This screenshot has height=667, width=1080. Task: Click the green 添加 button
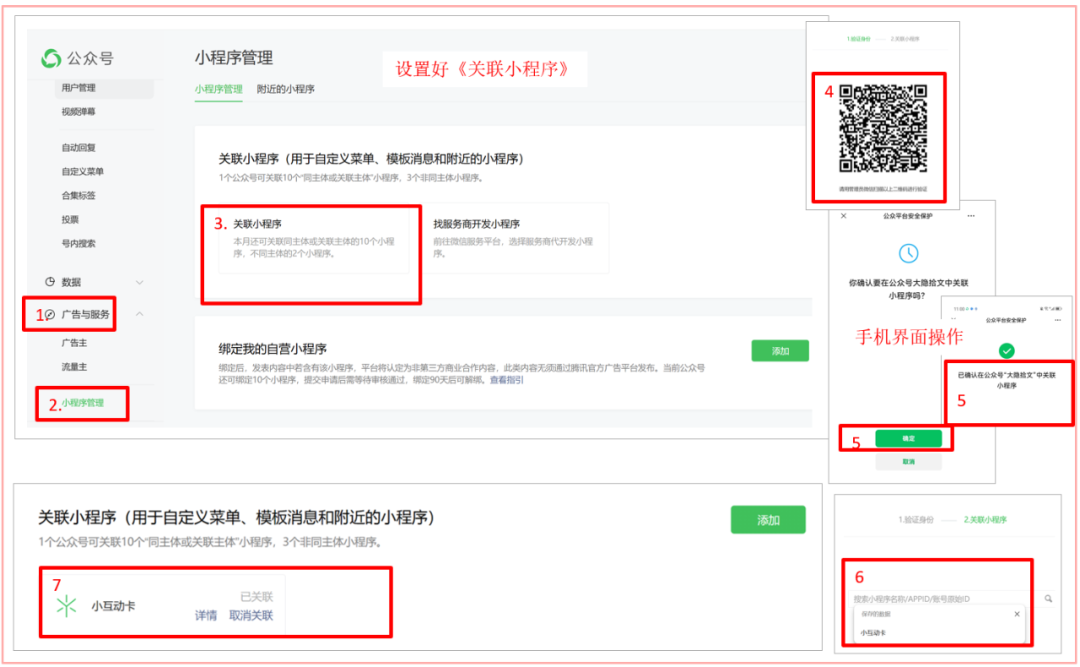[x=780, y=349]
